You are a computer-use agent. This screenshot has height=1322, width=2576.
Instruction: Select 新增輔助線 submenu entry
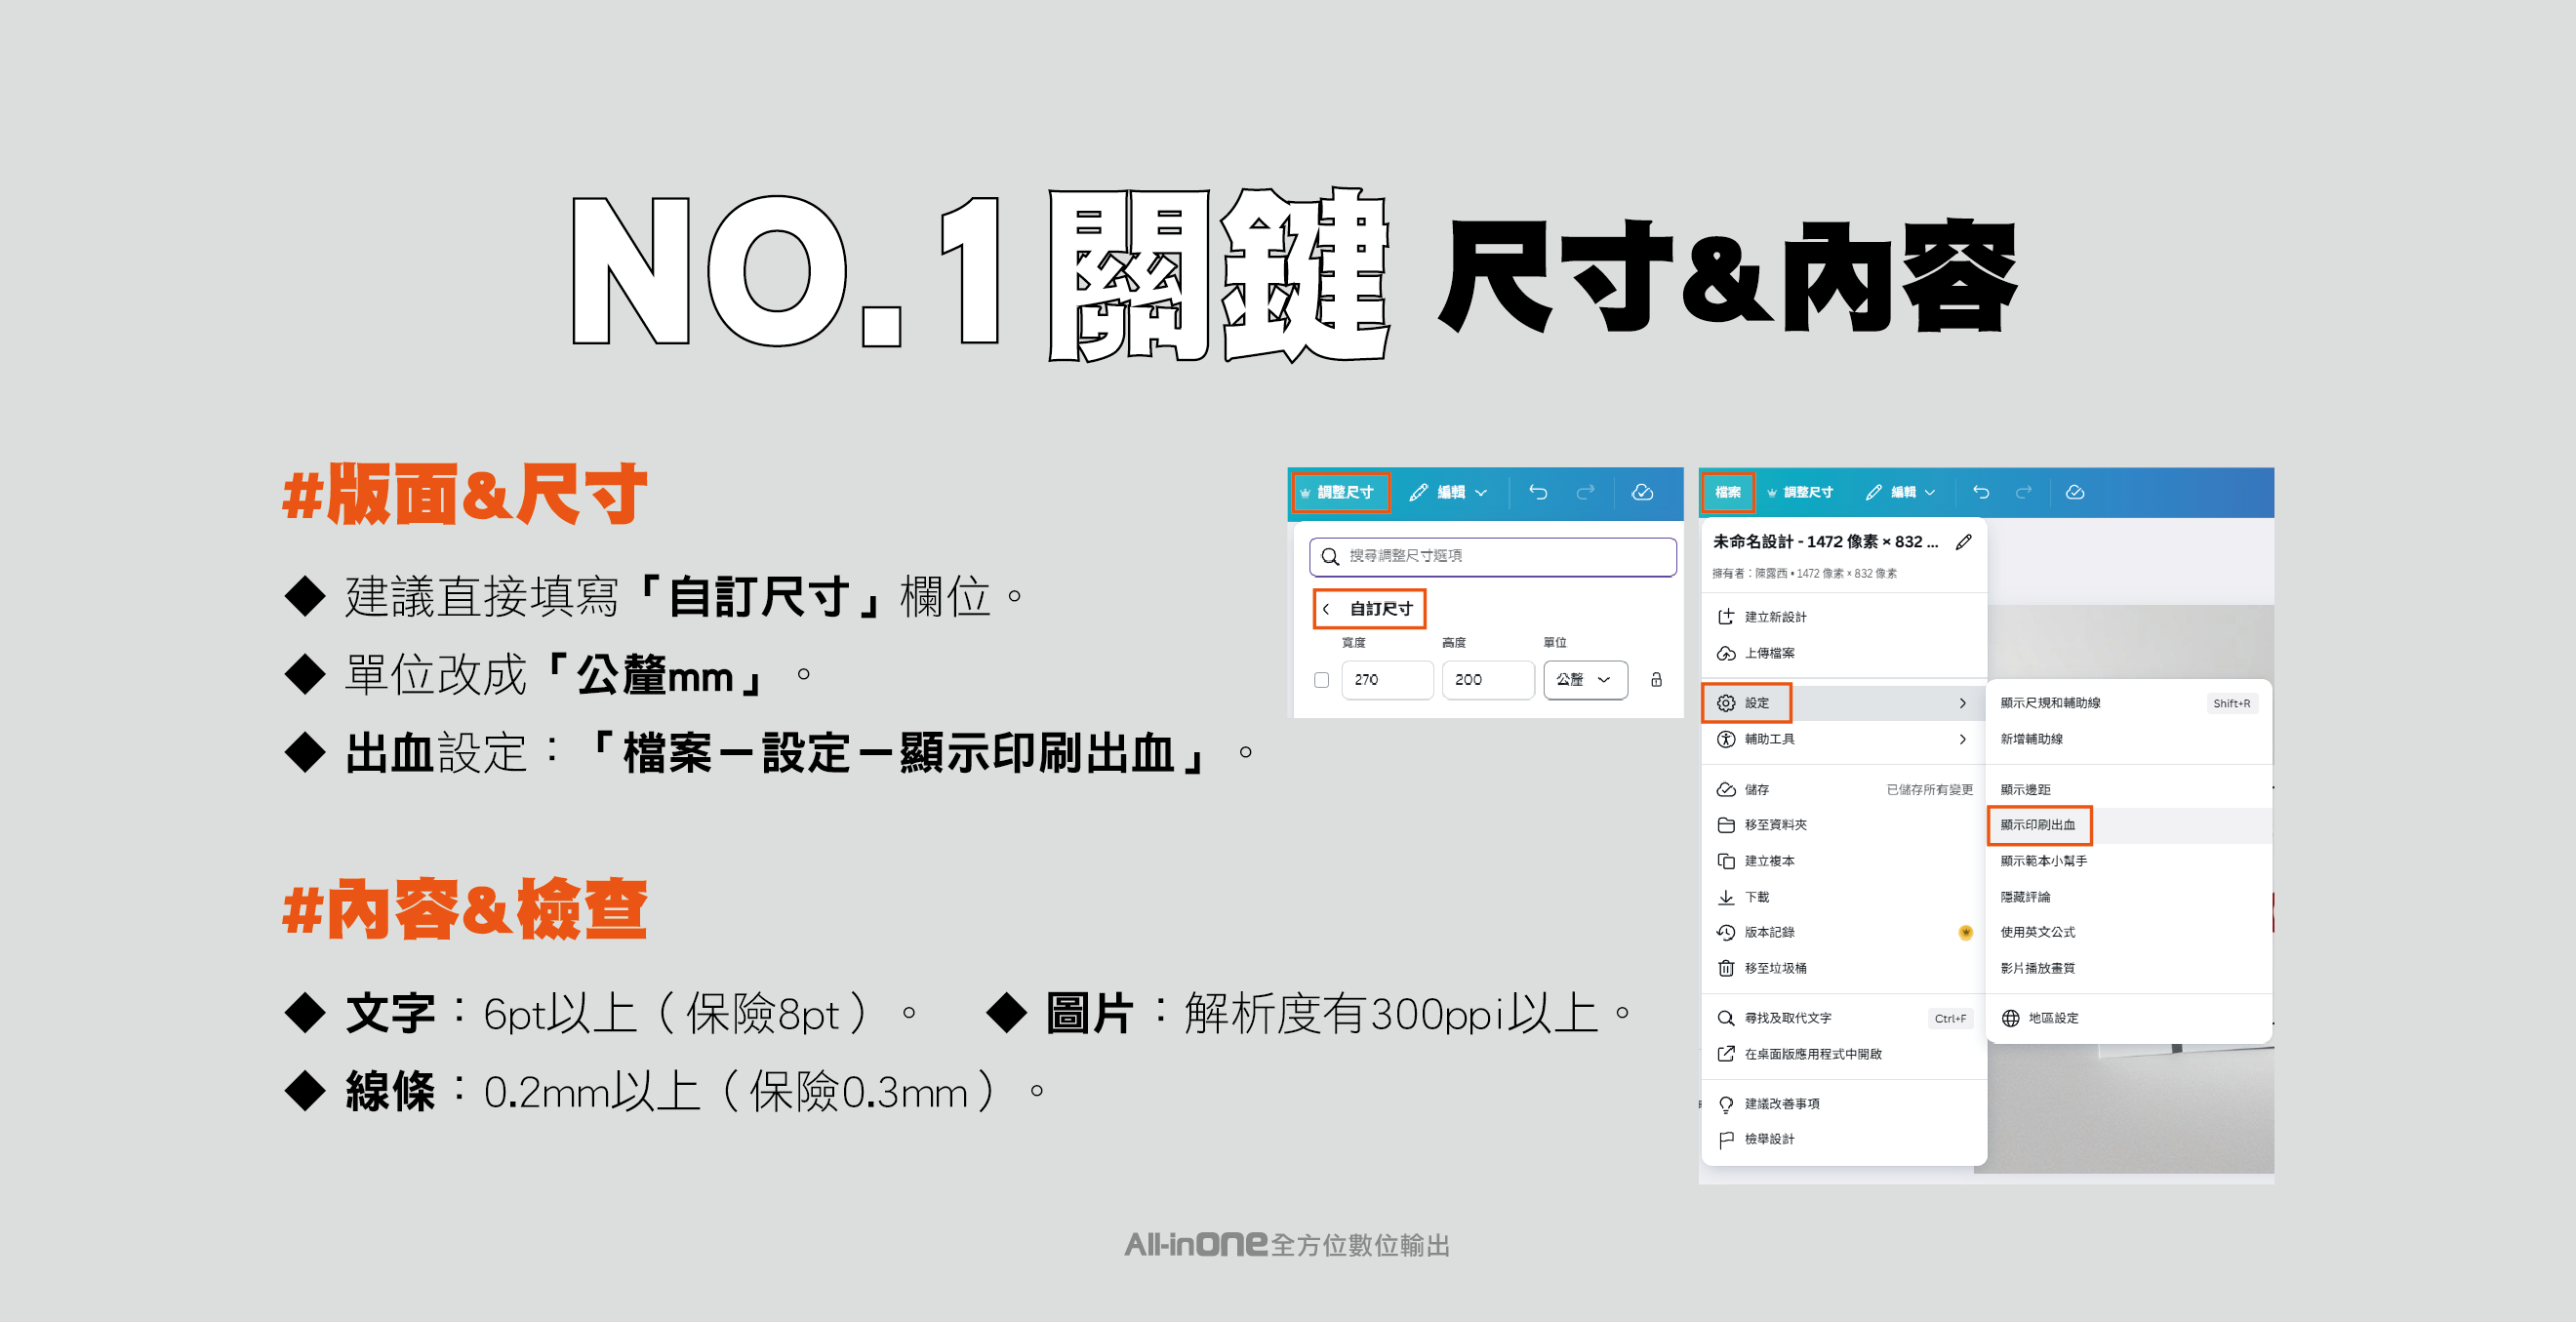click(2127, 739)
